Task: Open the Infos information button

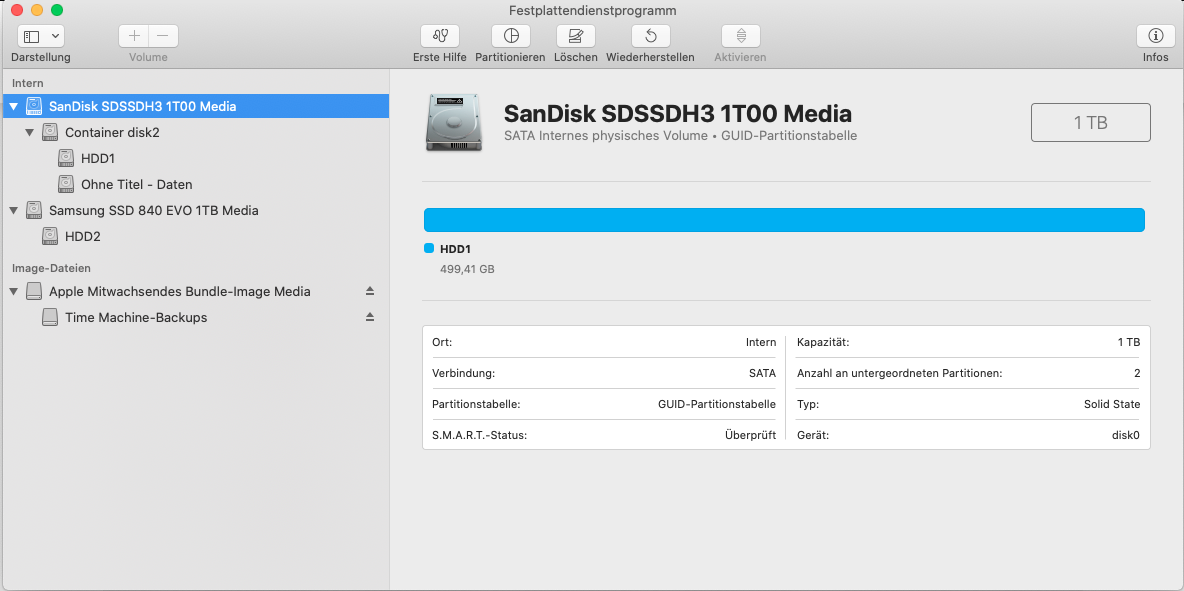Action: [1155, 36]
